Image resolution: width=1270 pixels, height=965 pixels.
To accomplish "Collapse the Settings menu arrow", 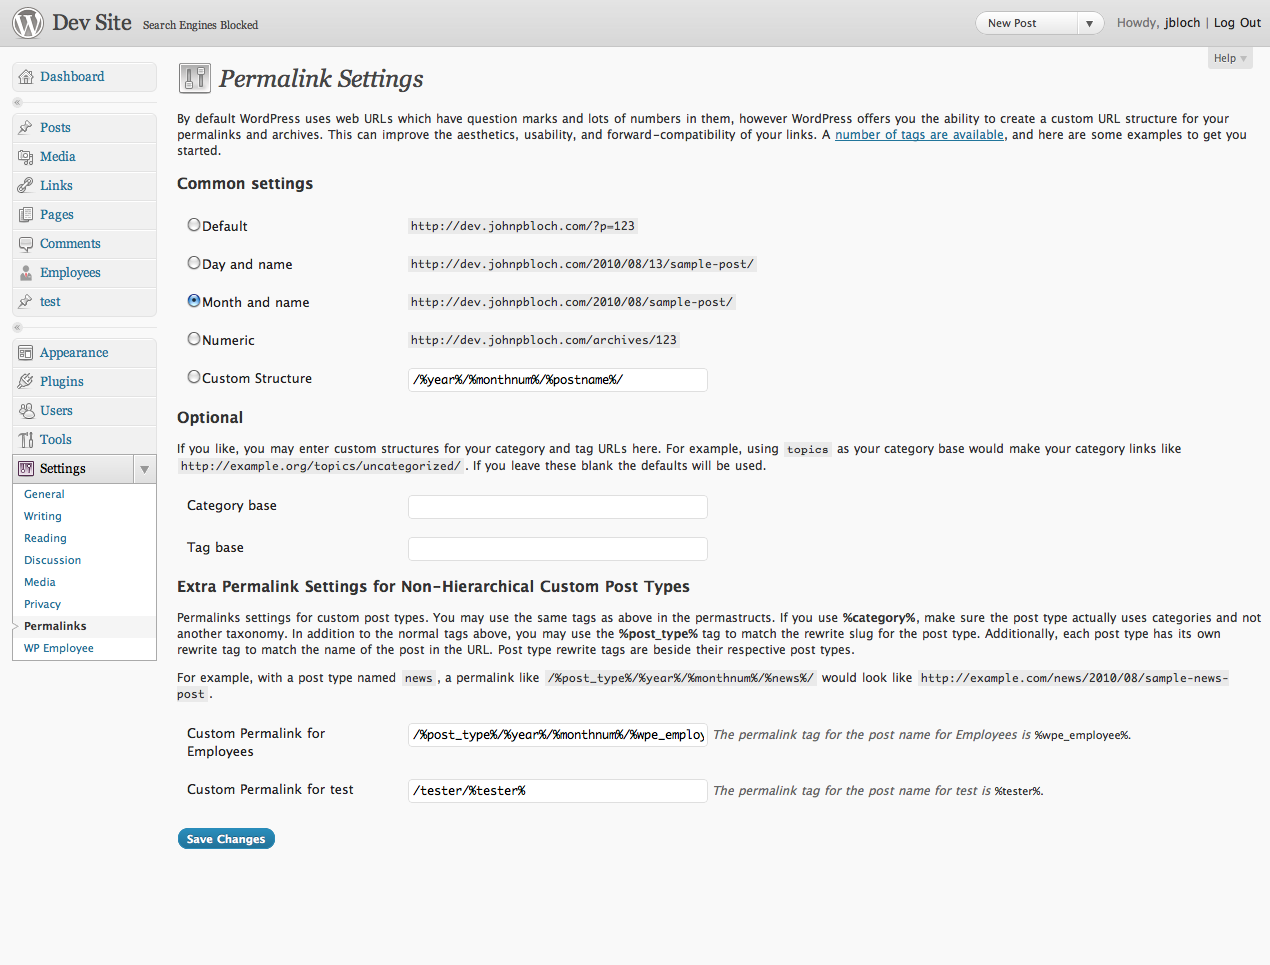I will [145, 469].
